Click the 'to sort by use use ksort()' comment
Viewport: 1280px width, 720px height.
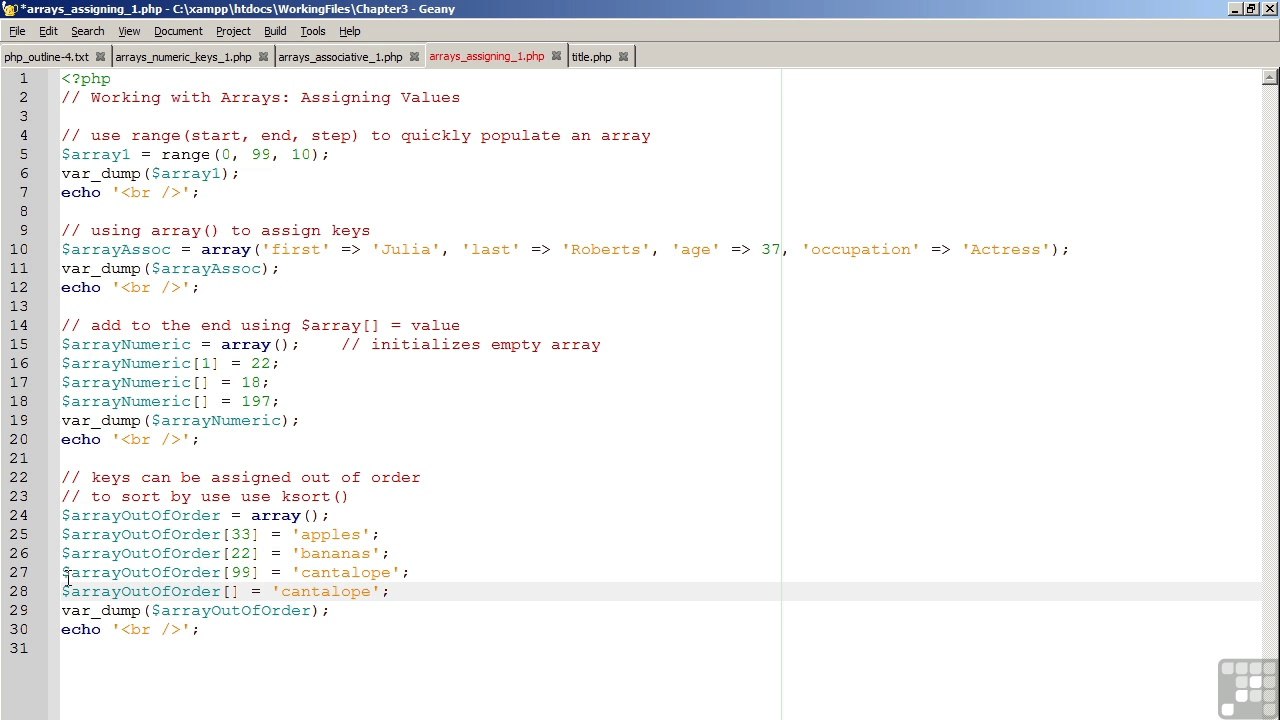[x=205, y=496]
